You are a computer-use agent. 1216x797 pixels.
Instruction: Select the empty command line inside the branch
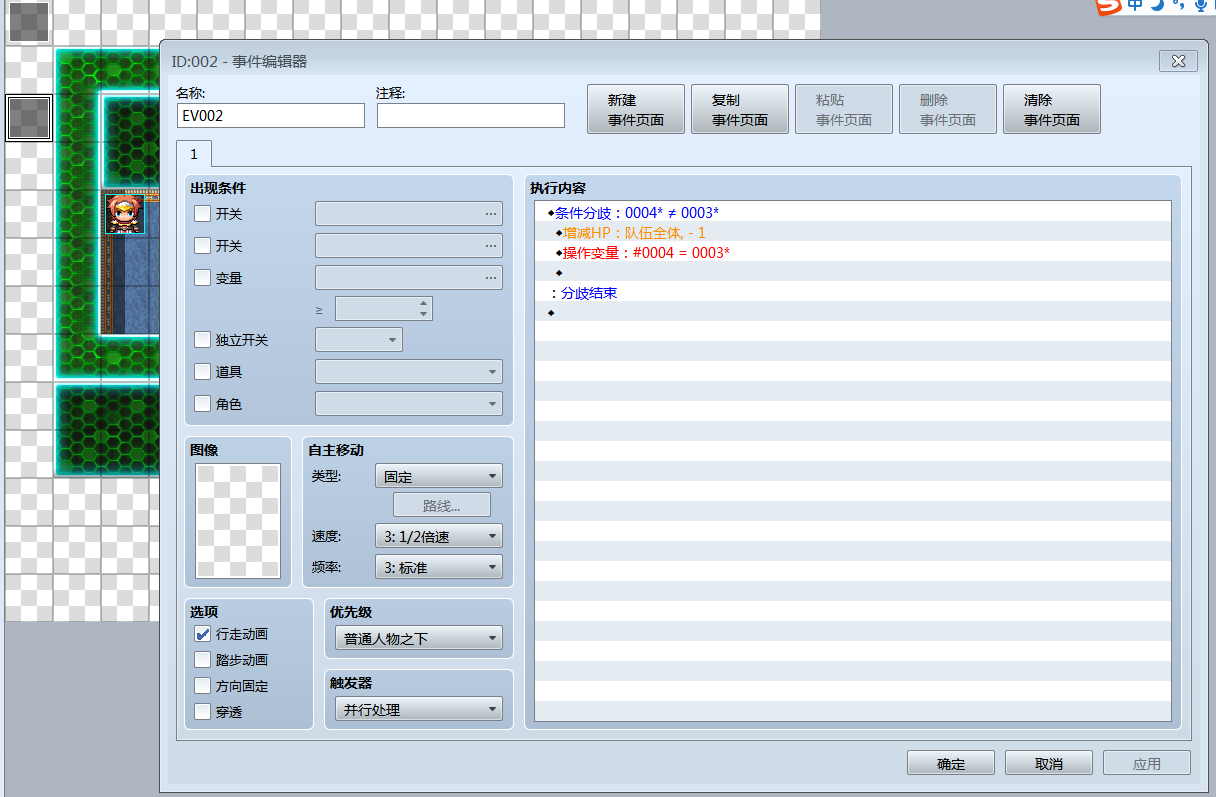(x=853, y=272)
